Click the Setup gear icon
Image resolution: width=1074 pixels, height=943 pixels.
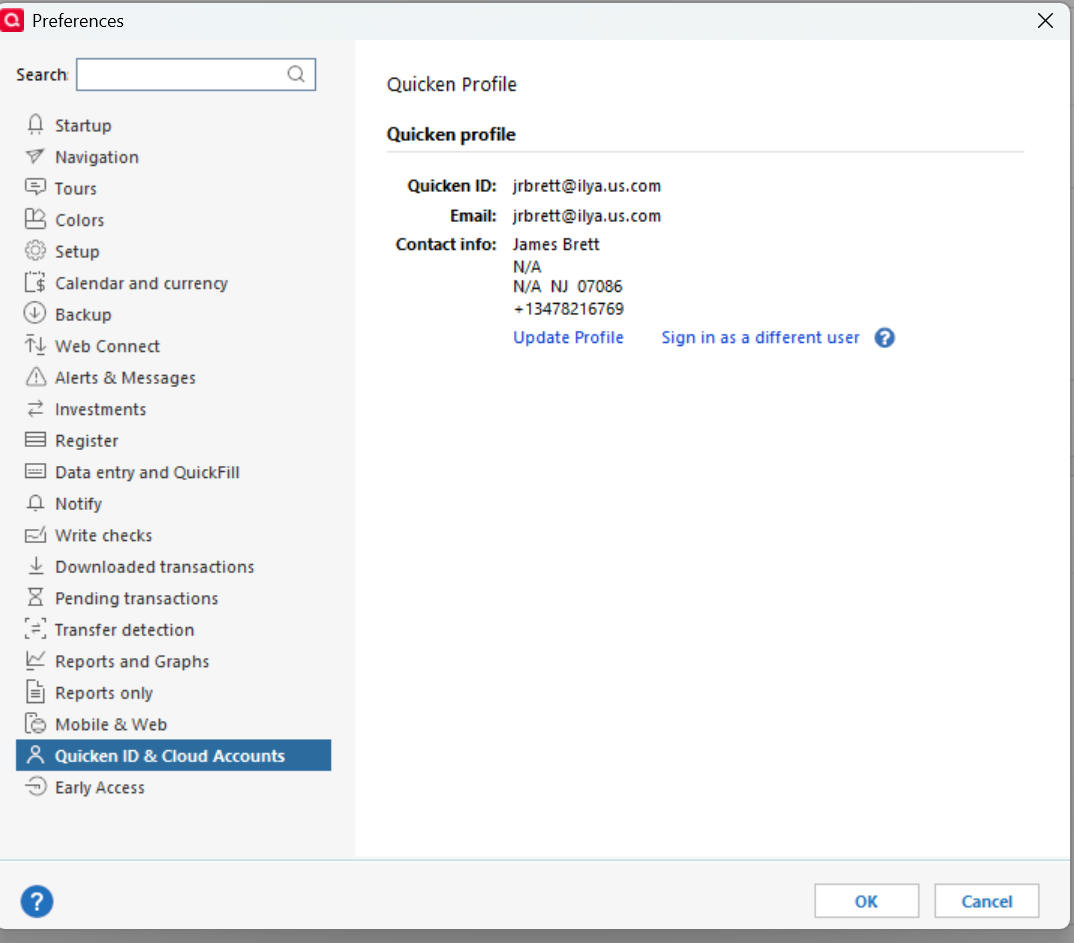pyautogui.click(x=35, y=251)
